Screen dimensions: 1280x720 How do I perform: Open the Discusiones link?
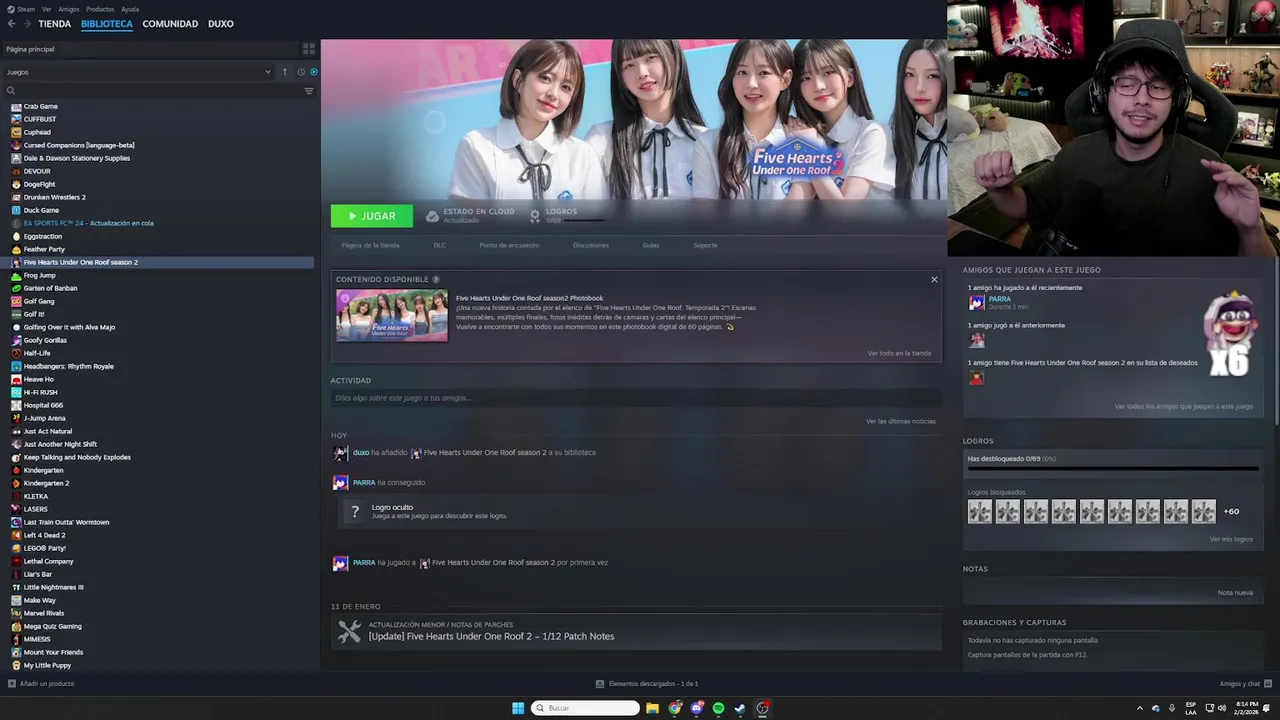pos(591,245)
